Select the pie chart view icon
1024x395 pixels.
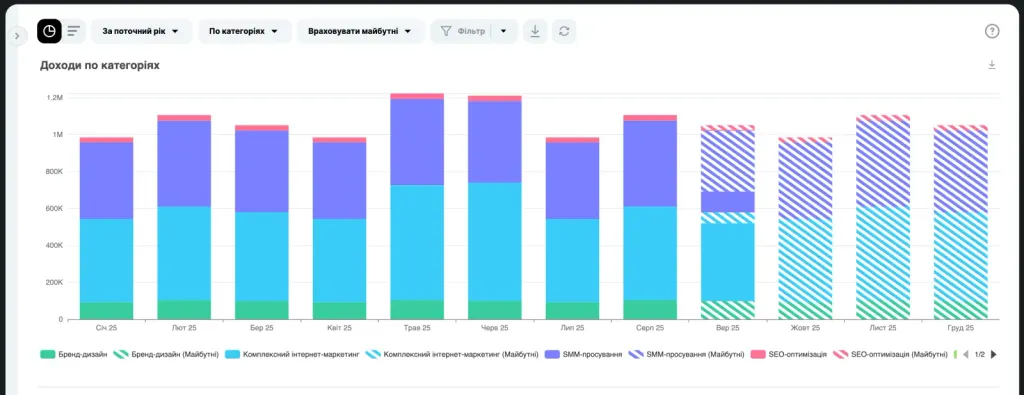pos(49,31)
